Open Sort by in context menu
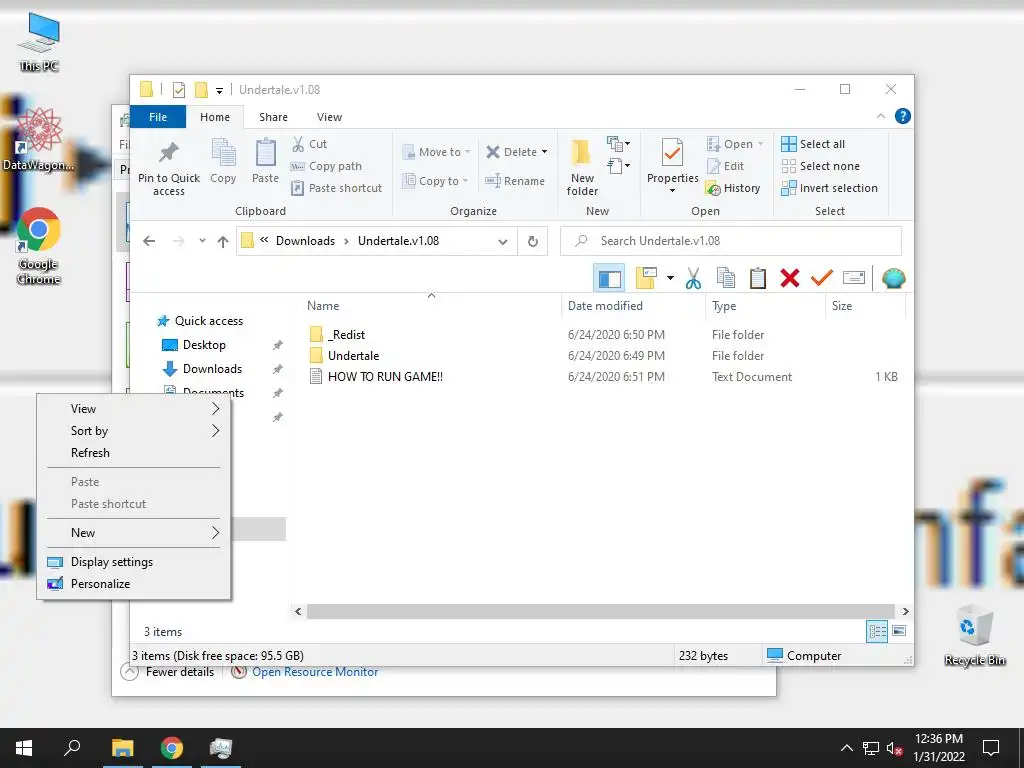Image resolution: width=1024 pixels, height=768 pixels. pos(133,431)
